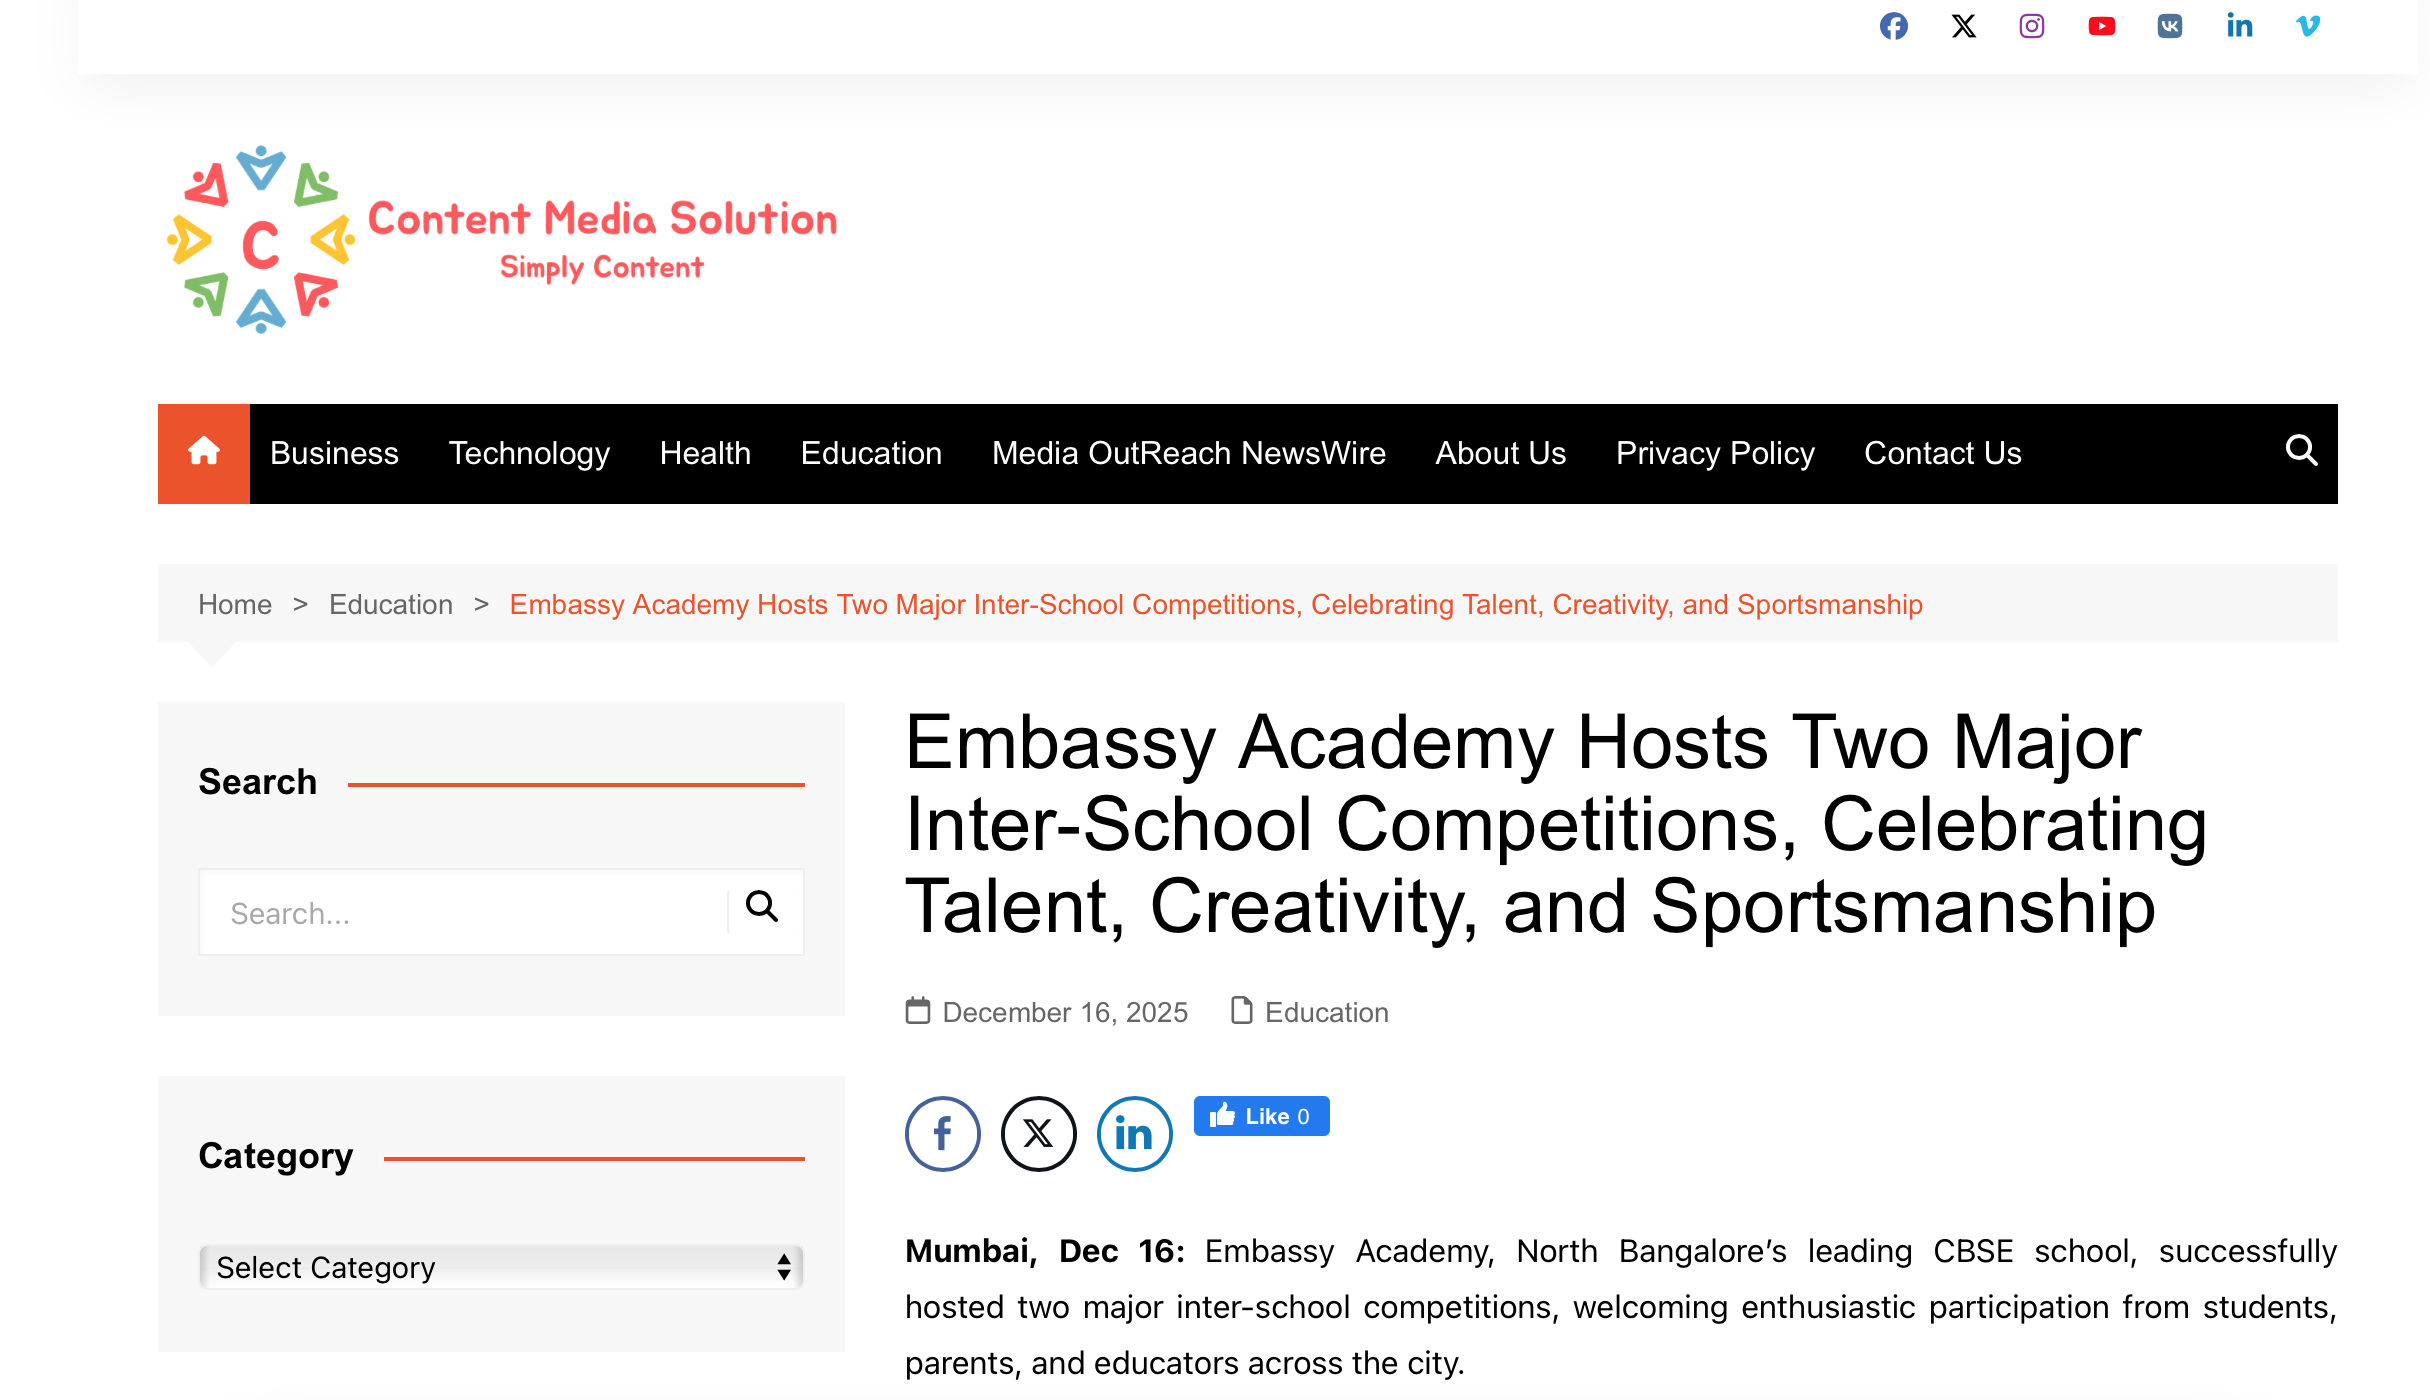Image resolution: width=2430 pixels, height=1400 pixels.
Task: Click the X (Twitter) icon in header
Action: (1963, 26)
